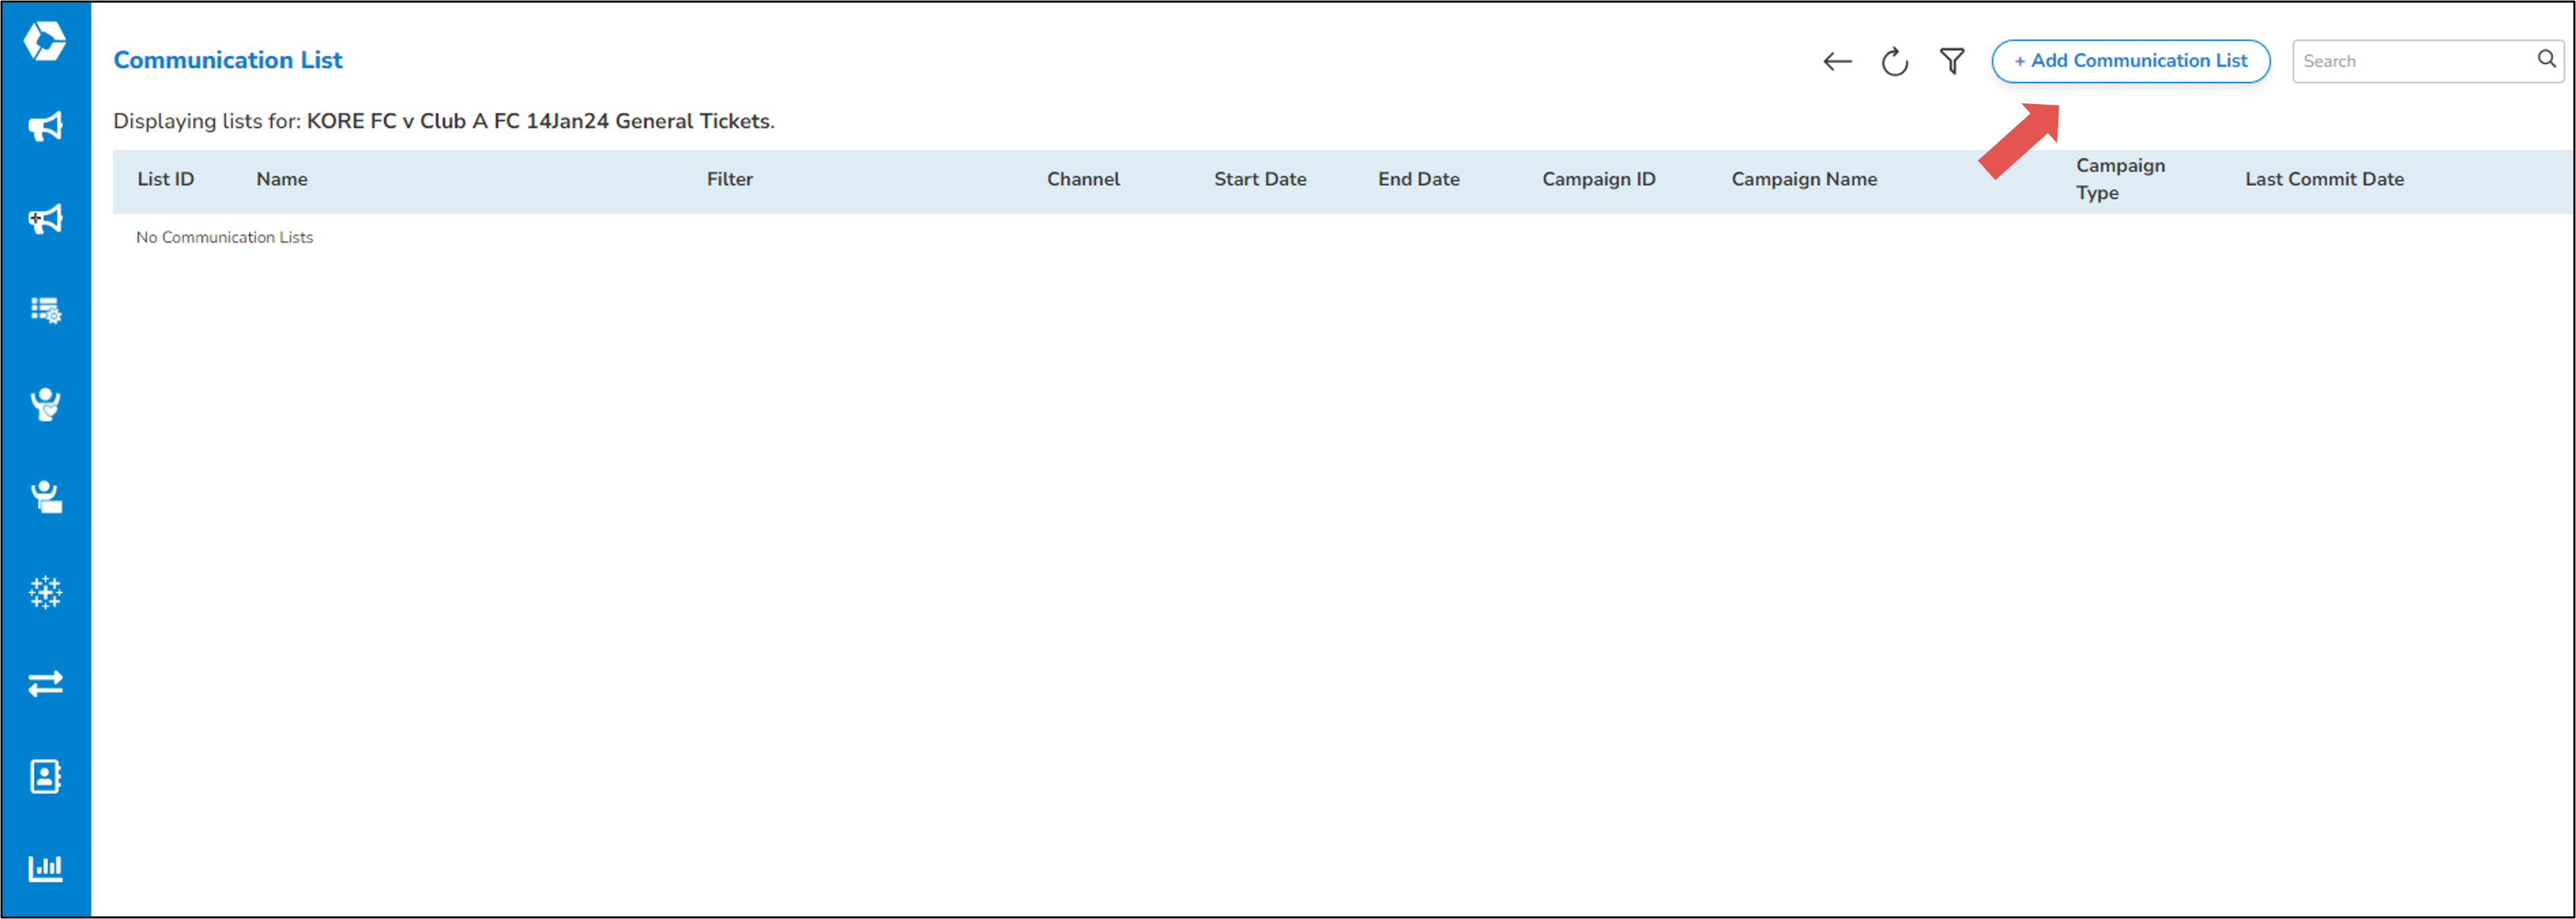Image resolution: width=2576 pixels, height=919 pixels.
Task: Sort by Last Commit Date column header
Action: click(2324, 179)
